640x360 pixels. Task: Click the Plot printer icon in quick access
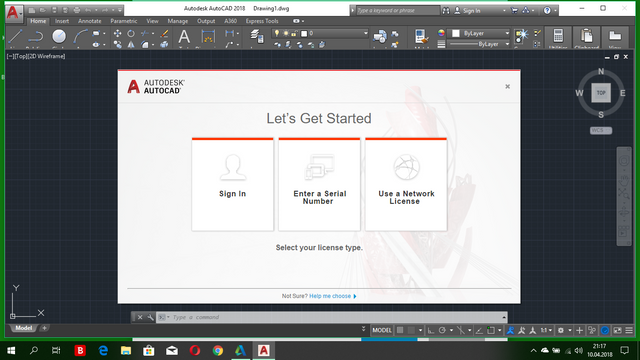[77, 10]
